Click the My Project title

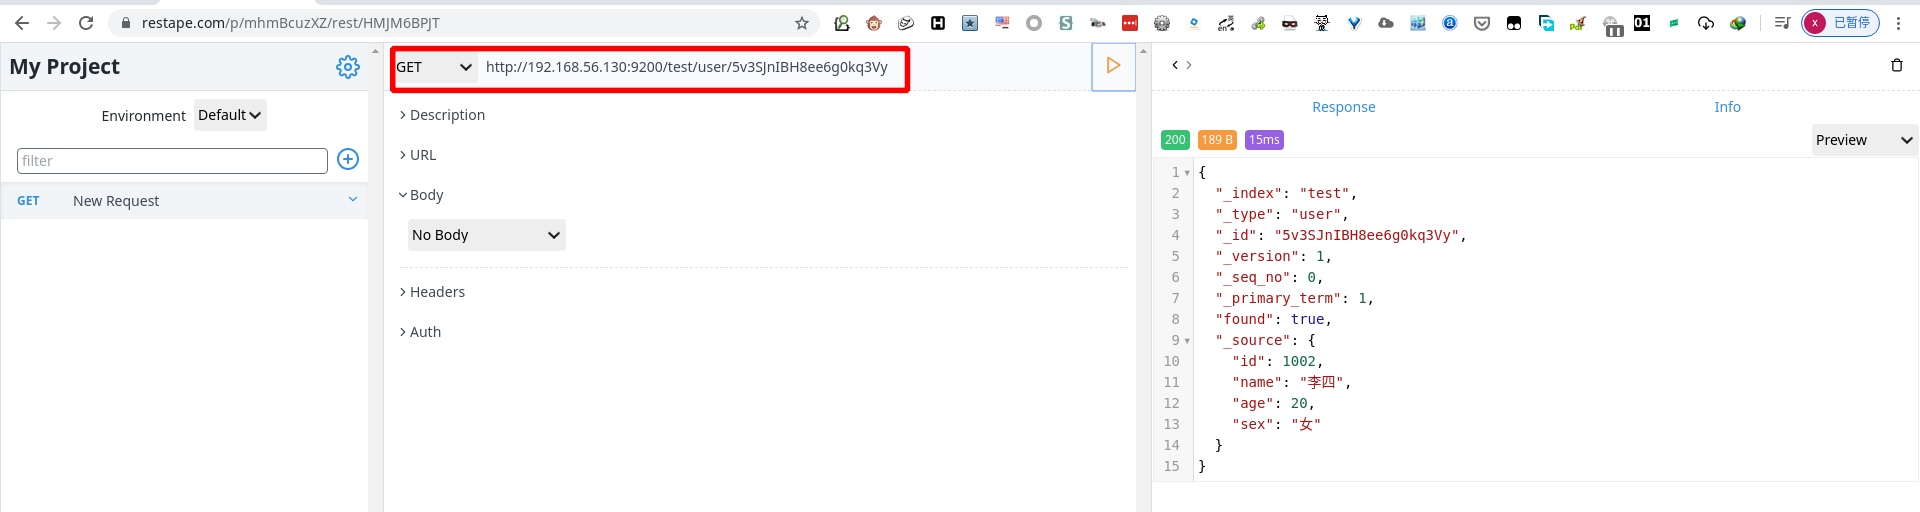point(65,67)
